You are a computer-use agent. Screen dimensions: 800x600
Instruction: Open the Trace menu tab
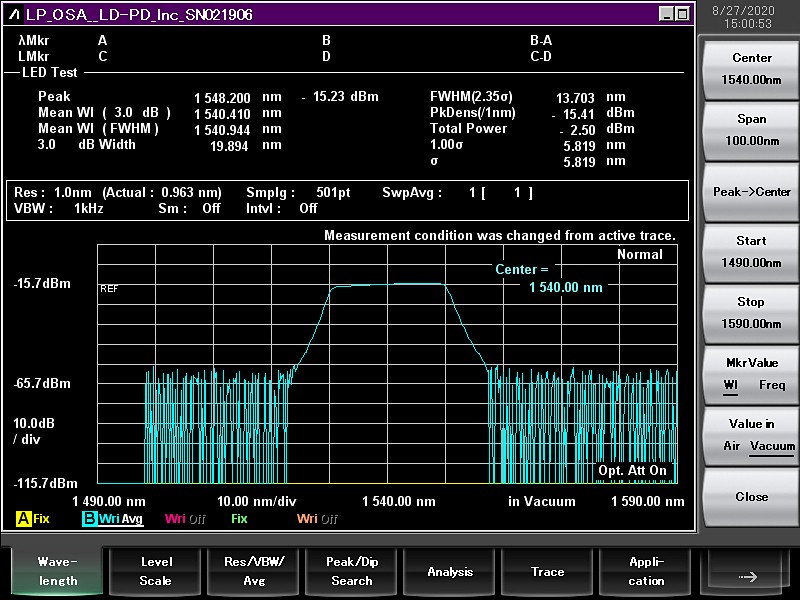[x=547, y=571]
